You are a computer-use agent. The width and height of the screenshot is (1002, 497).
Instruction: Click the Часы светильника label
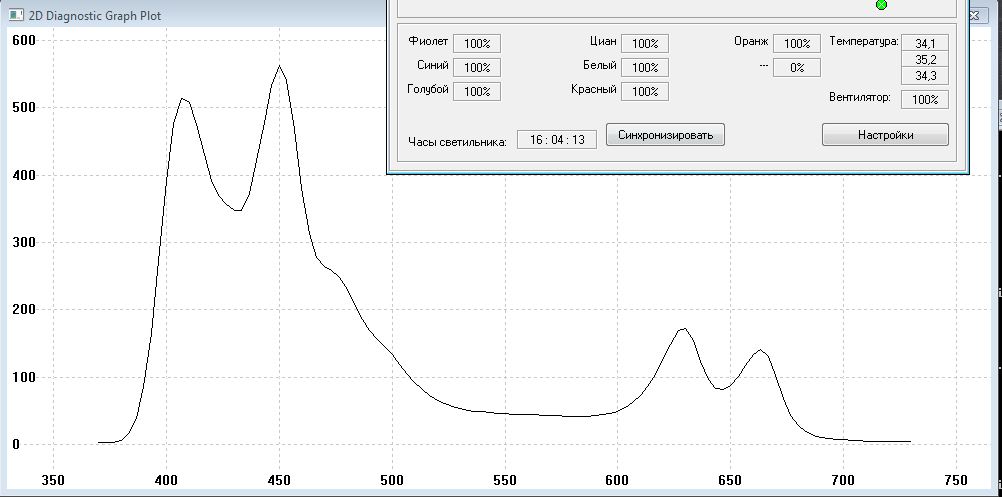click(457, 141)
